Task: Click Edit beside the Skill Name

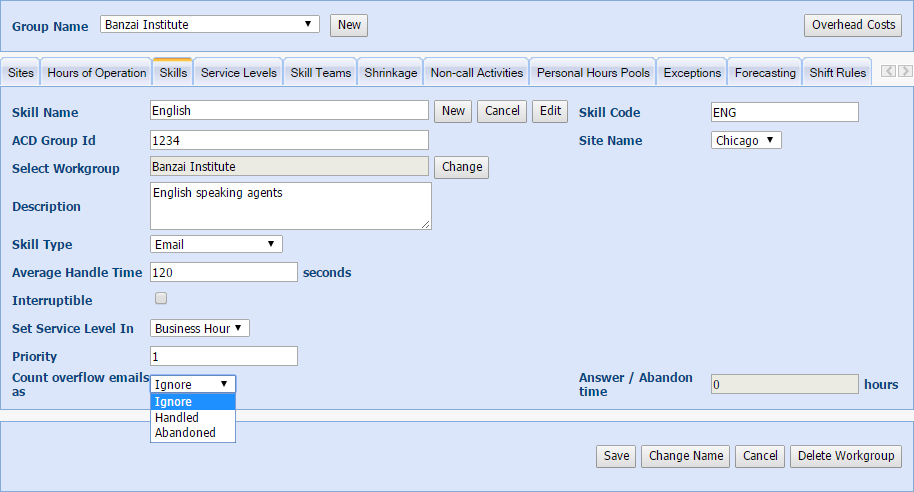Action: (550, 111)
